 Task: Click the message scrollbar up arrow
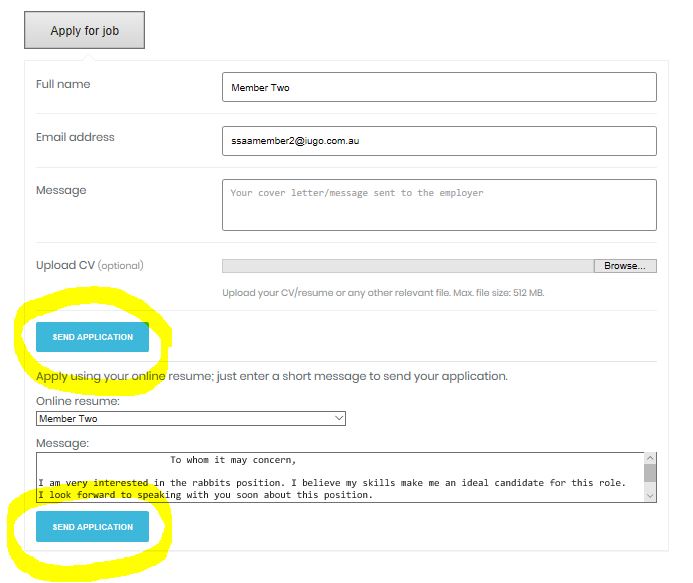click(x=650, y=459)
